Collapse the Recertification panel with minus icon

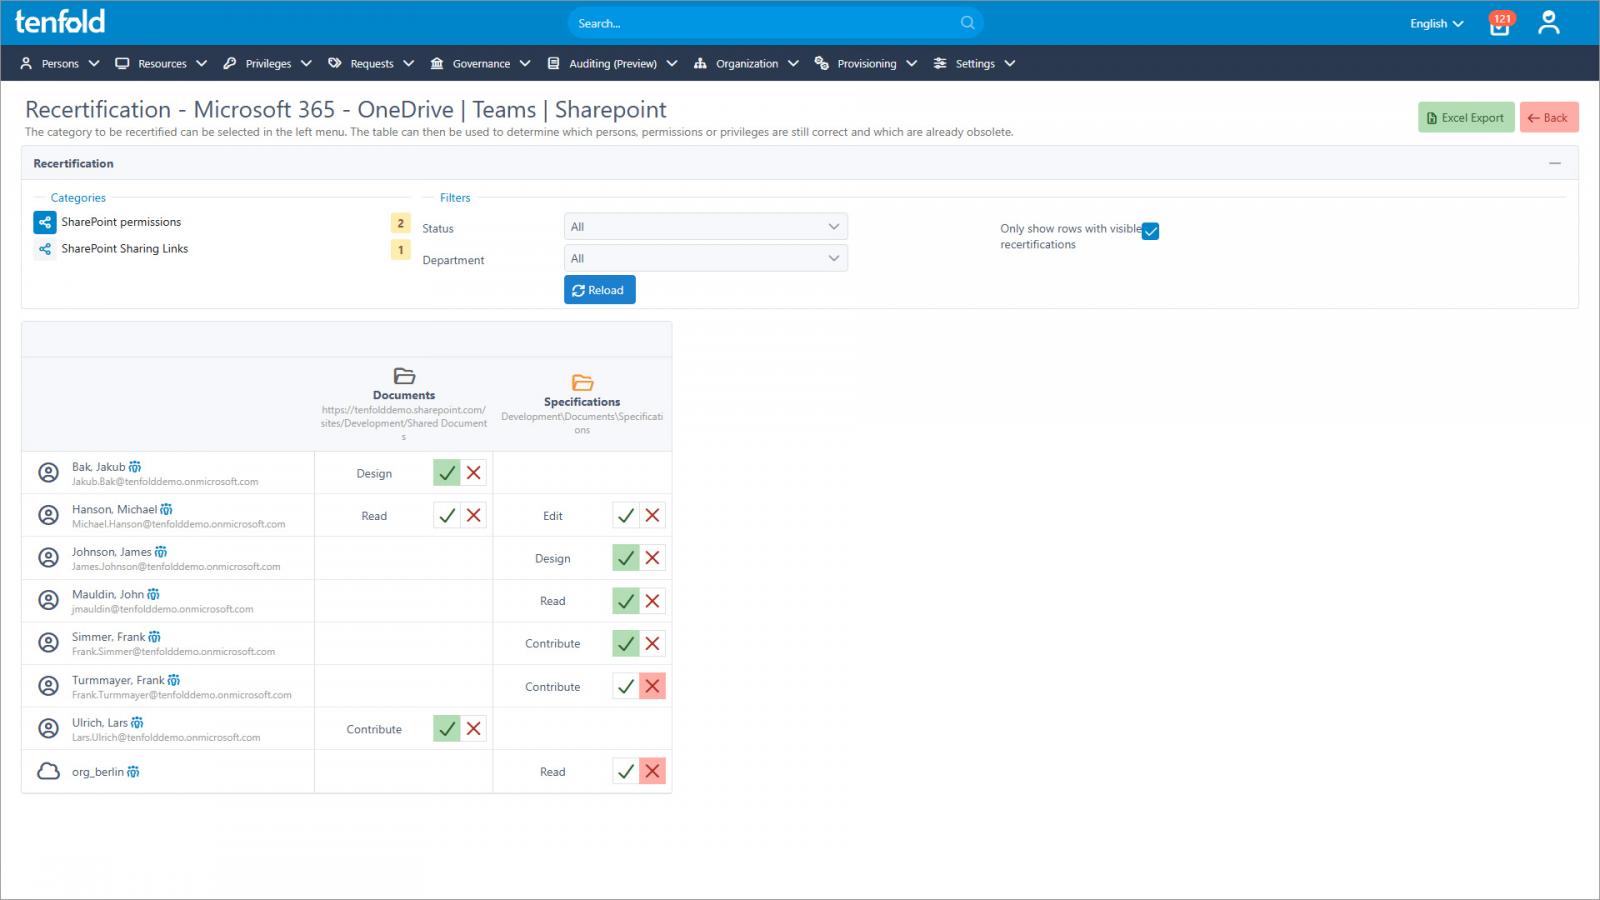click(x=1555, y=163)
